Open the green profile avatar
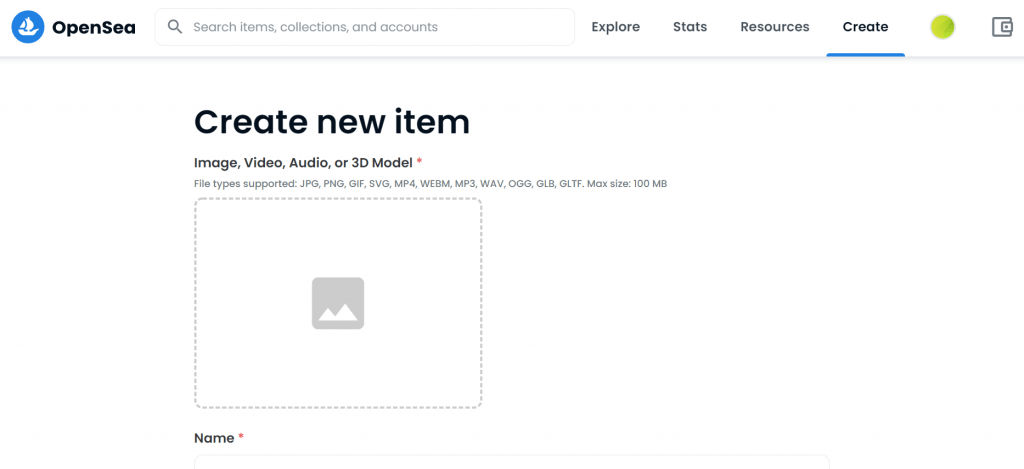This screenshot has height=469, width=1024. 942,27
